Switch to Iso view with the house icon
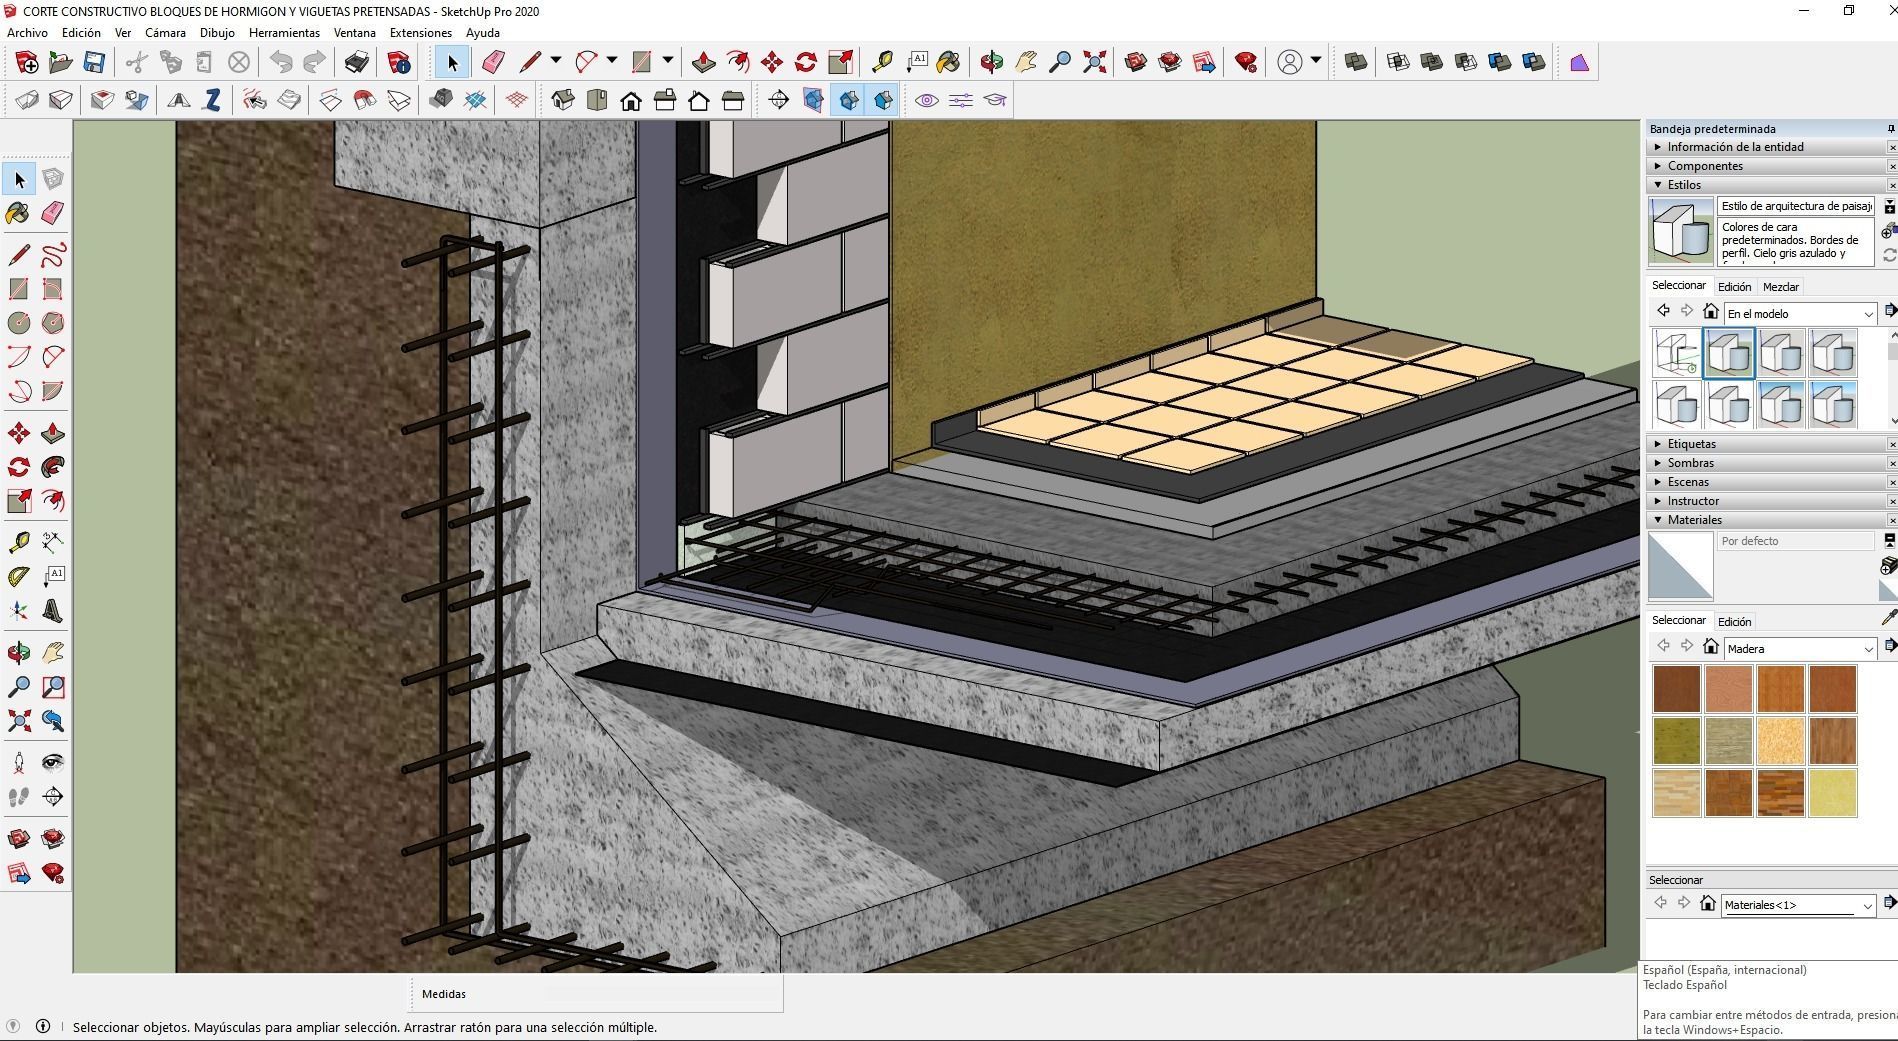Screen dimensions: 1898x1041 [x=563, y=100]
